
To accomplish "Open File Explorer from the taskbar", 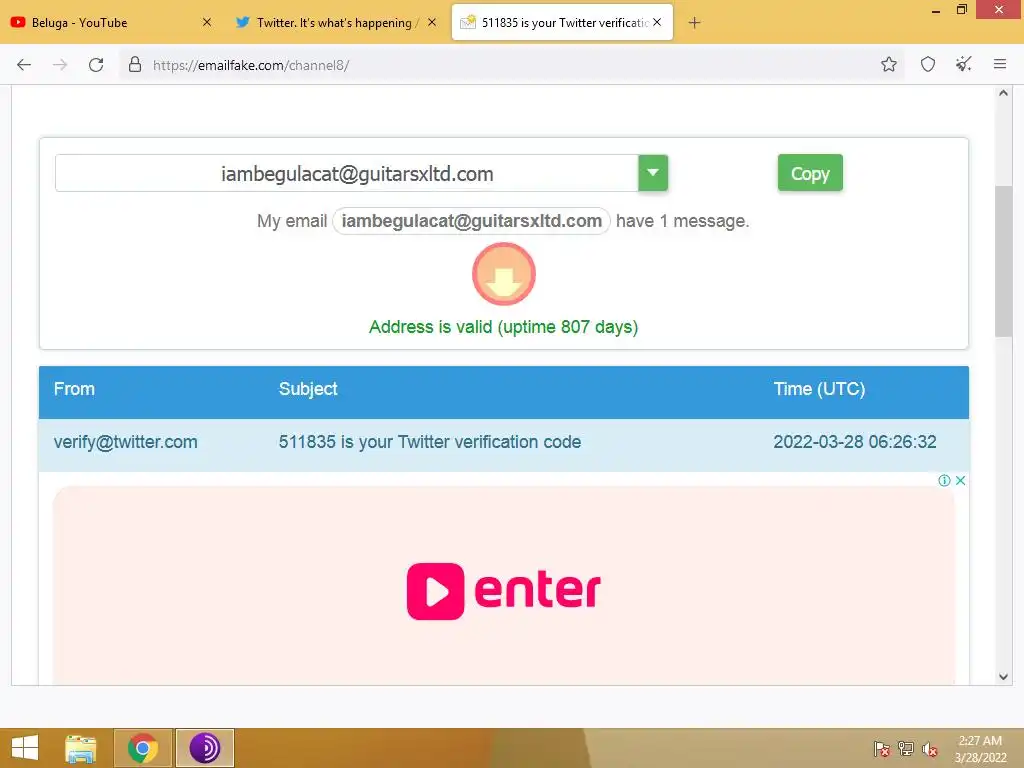I will click(x=81, y=748).
